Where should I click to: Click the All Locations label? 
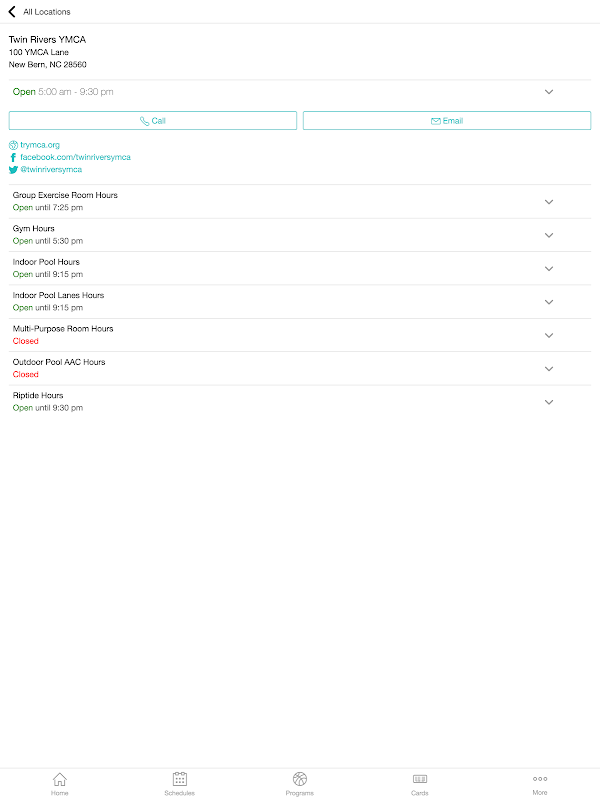tap(47, 12)
